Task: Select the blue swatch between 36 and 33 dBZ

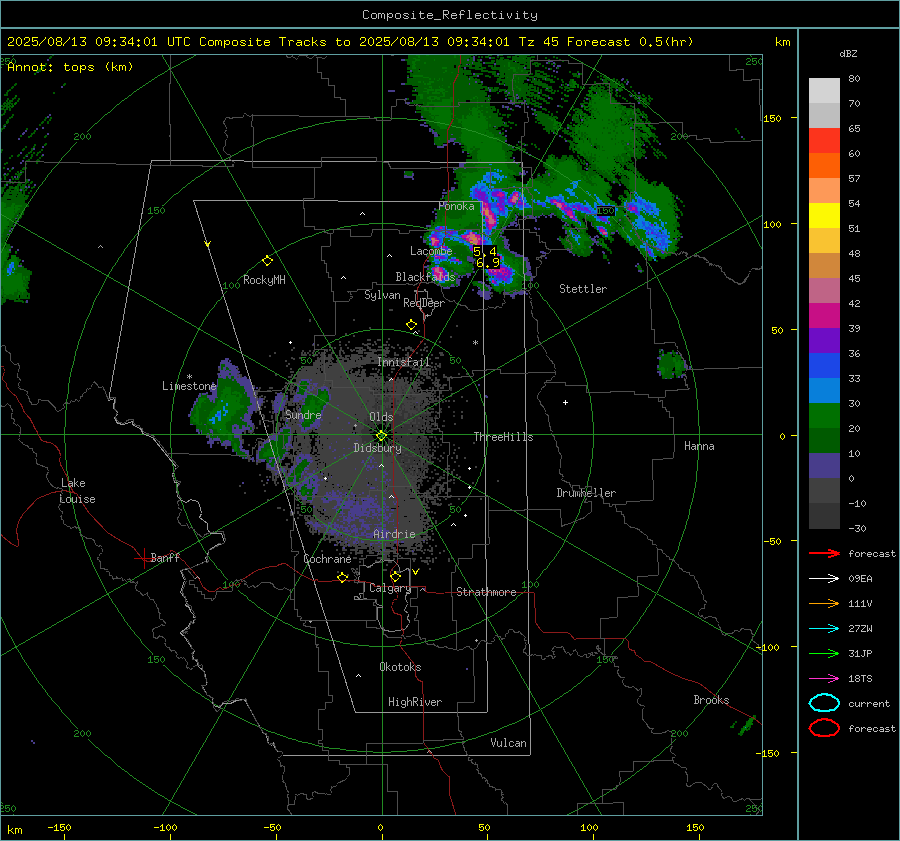Action: pos(824,366)
